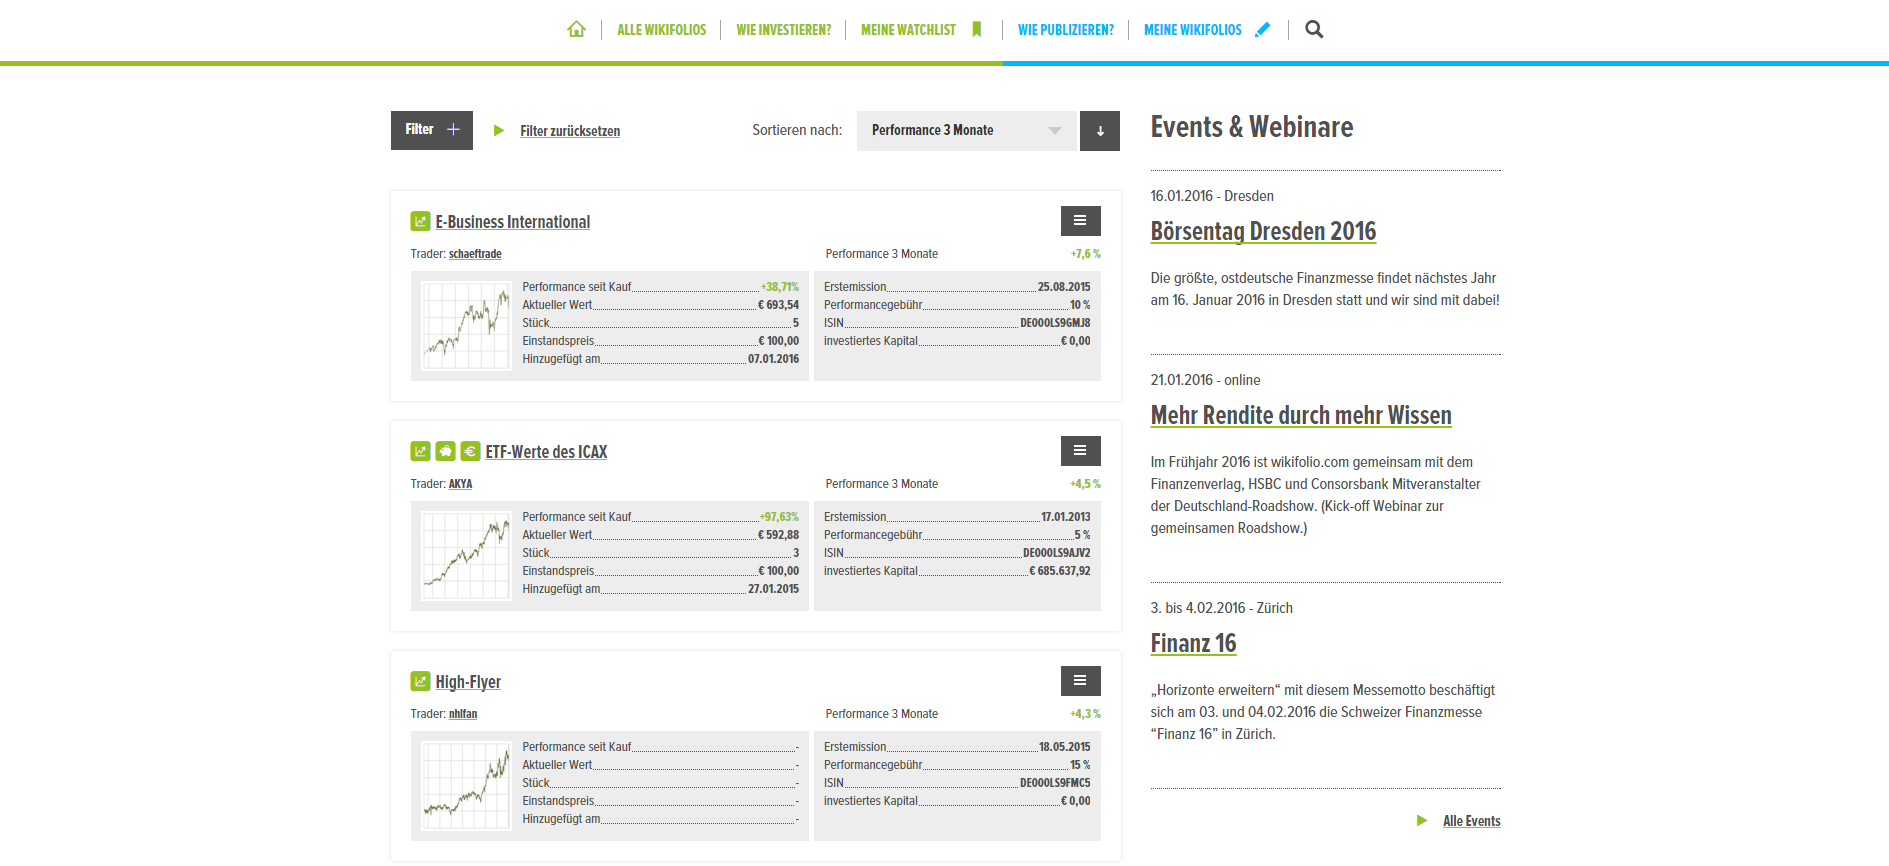
Task: Click invested capital € 685.637,92
Action: pyautogui.click(x=1060, y=571)
